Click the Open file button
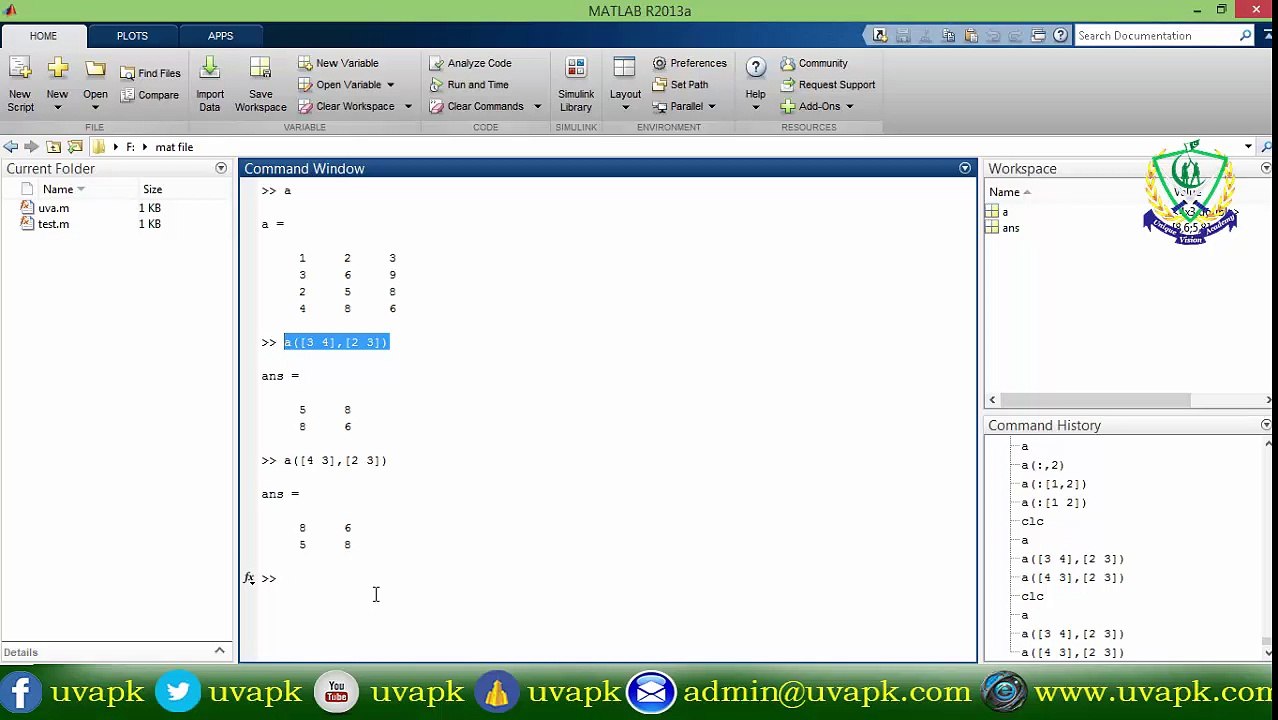 (95, 84)
